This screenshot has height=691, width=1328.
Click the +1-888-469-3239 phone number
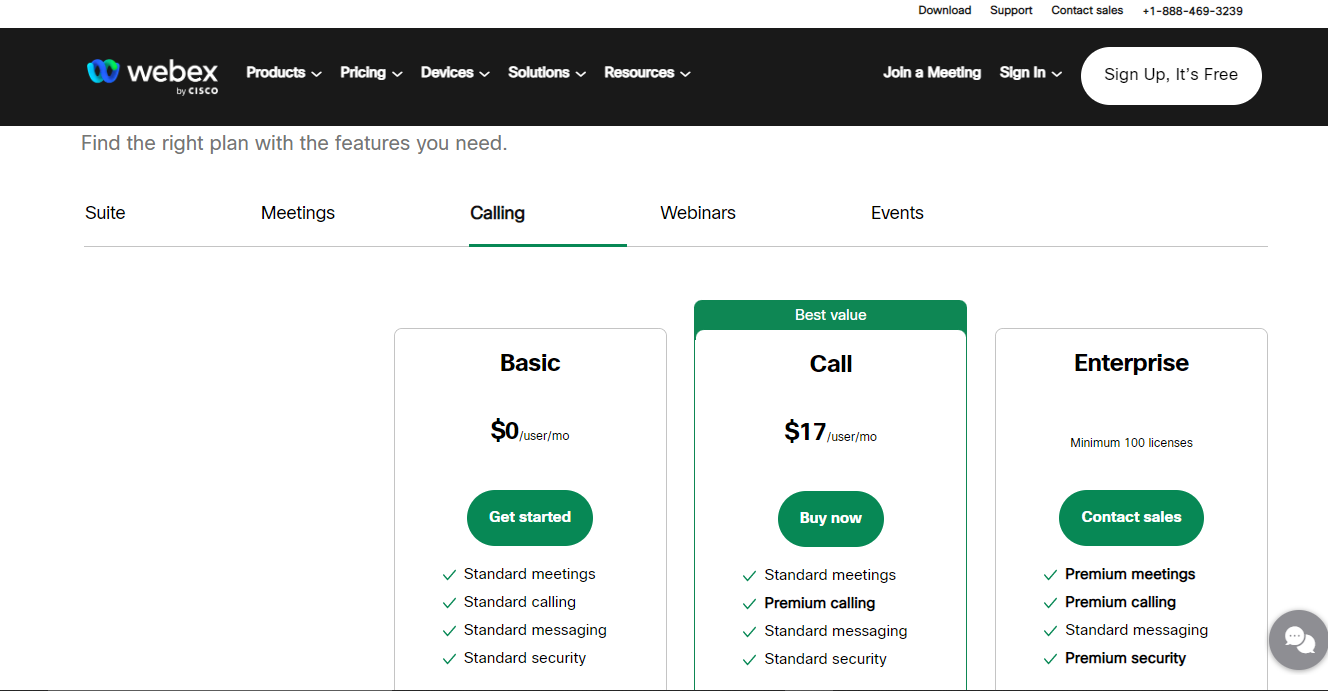coord(1192,11)
